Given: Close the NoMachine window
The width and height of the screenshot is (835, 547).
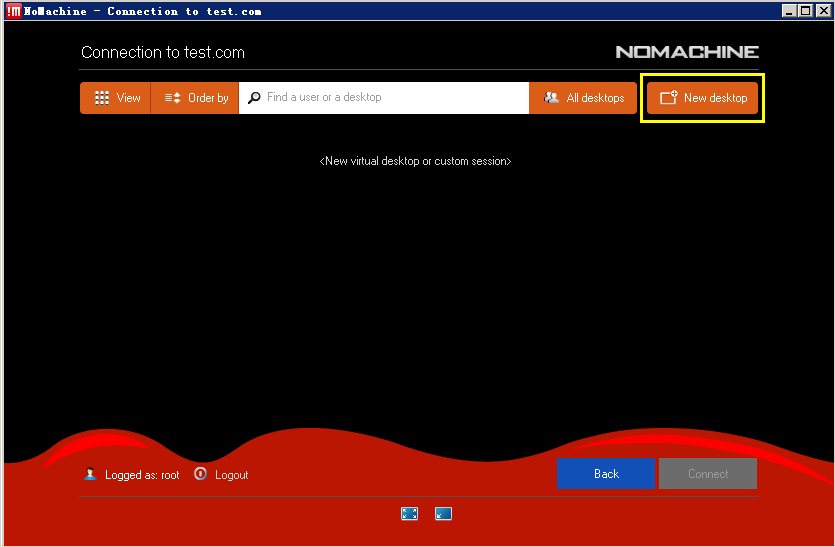Looking at the screenshot, I should pos(823,11).
